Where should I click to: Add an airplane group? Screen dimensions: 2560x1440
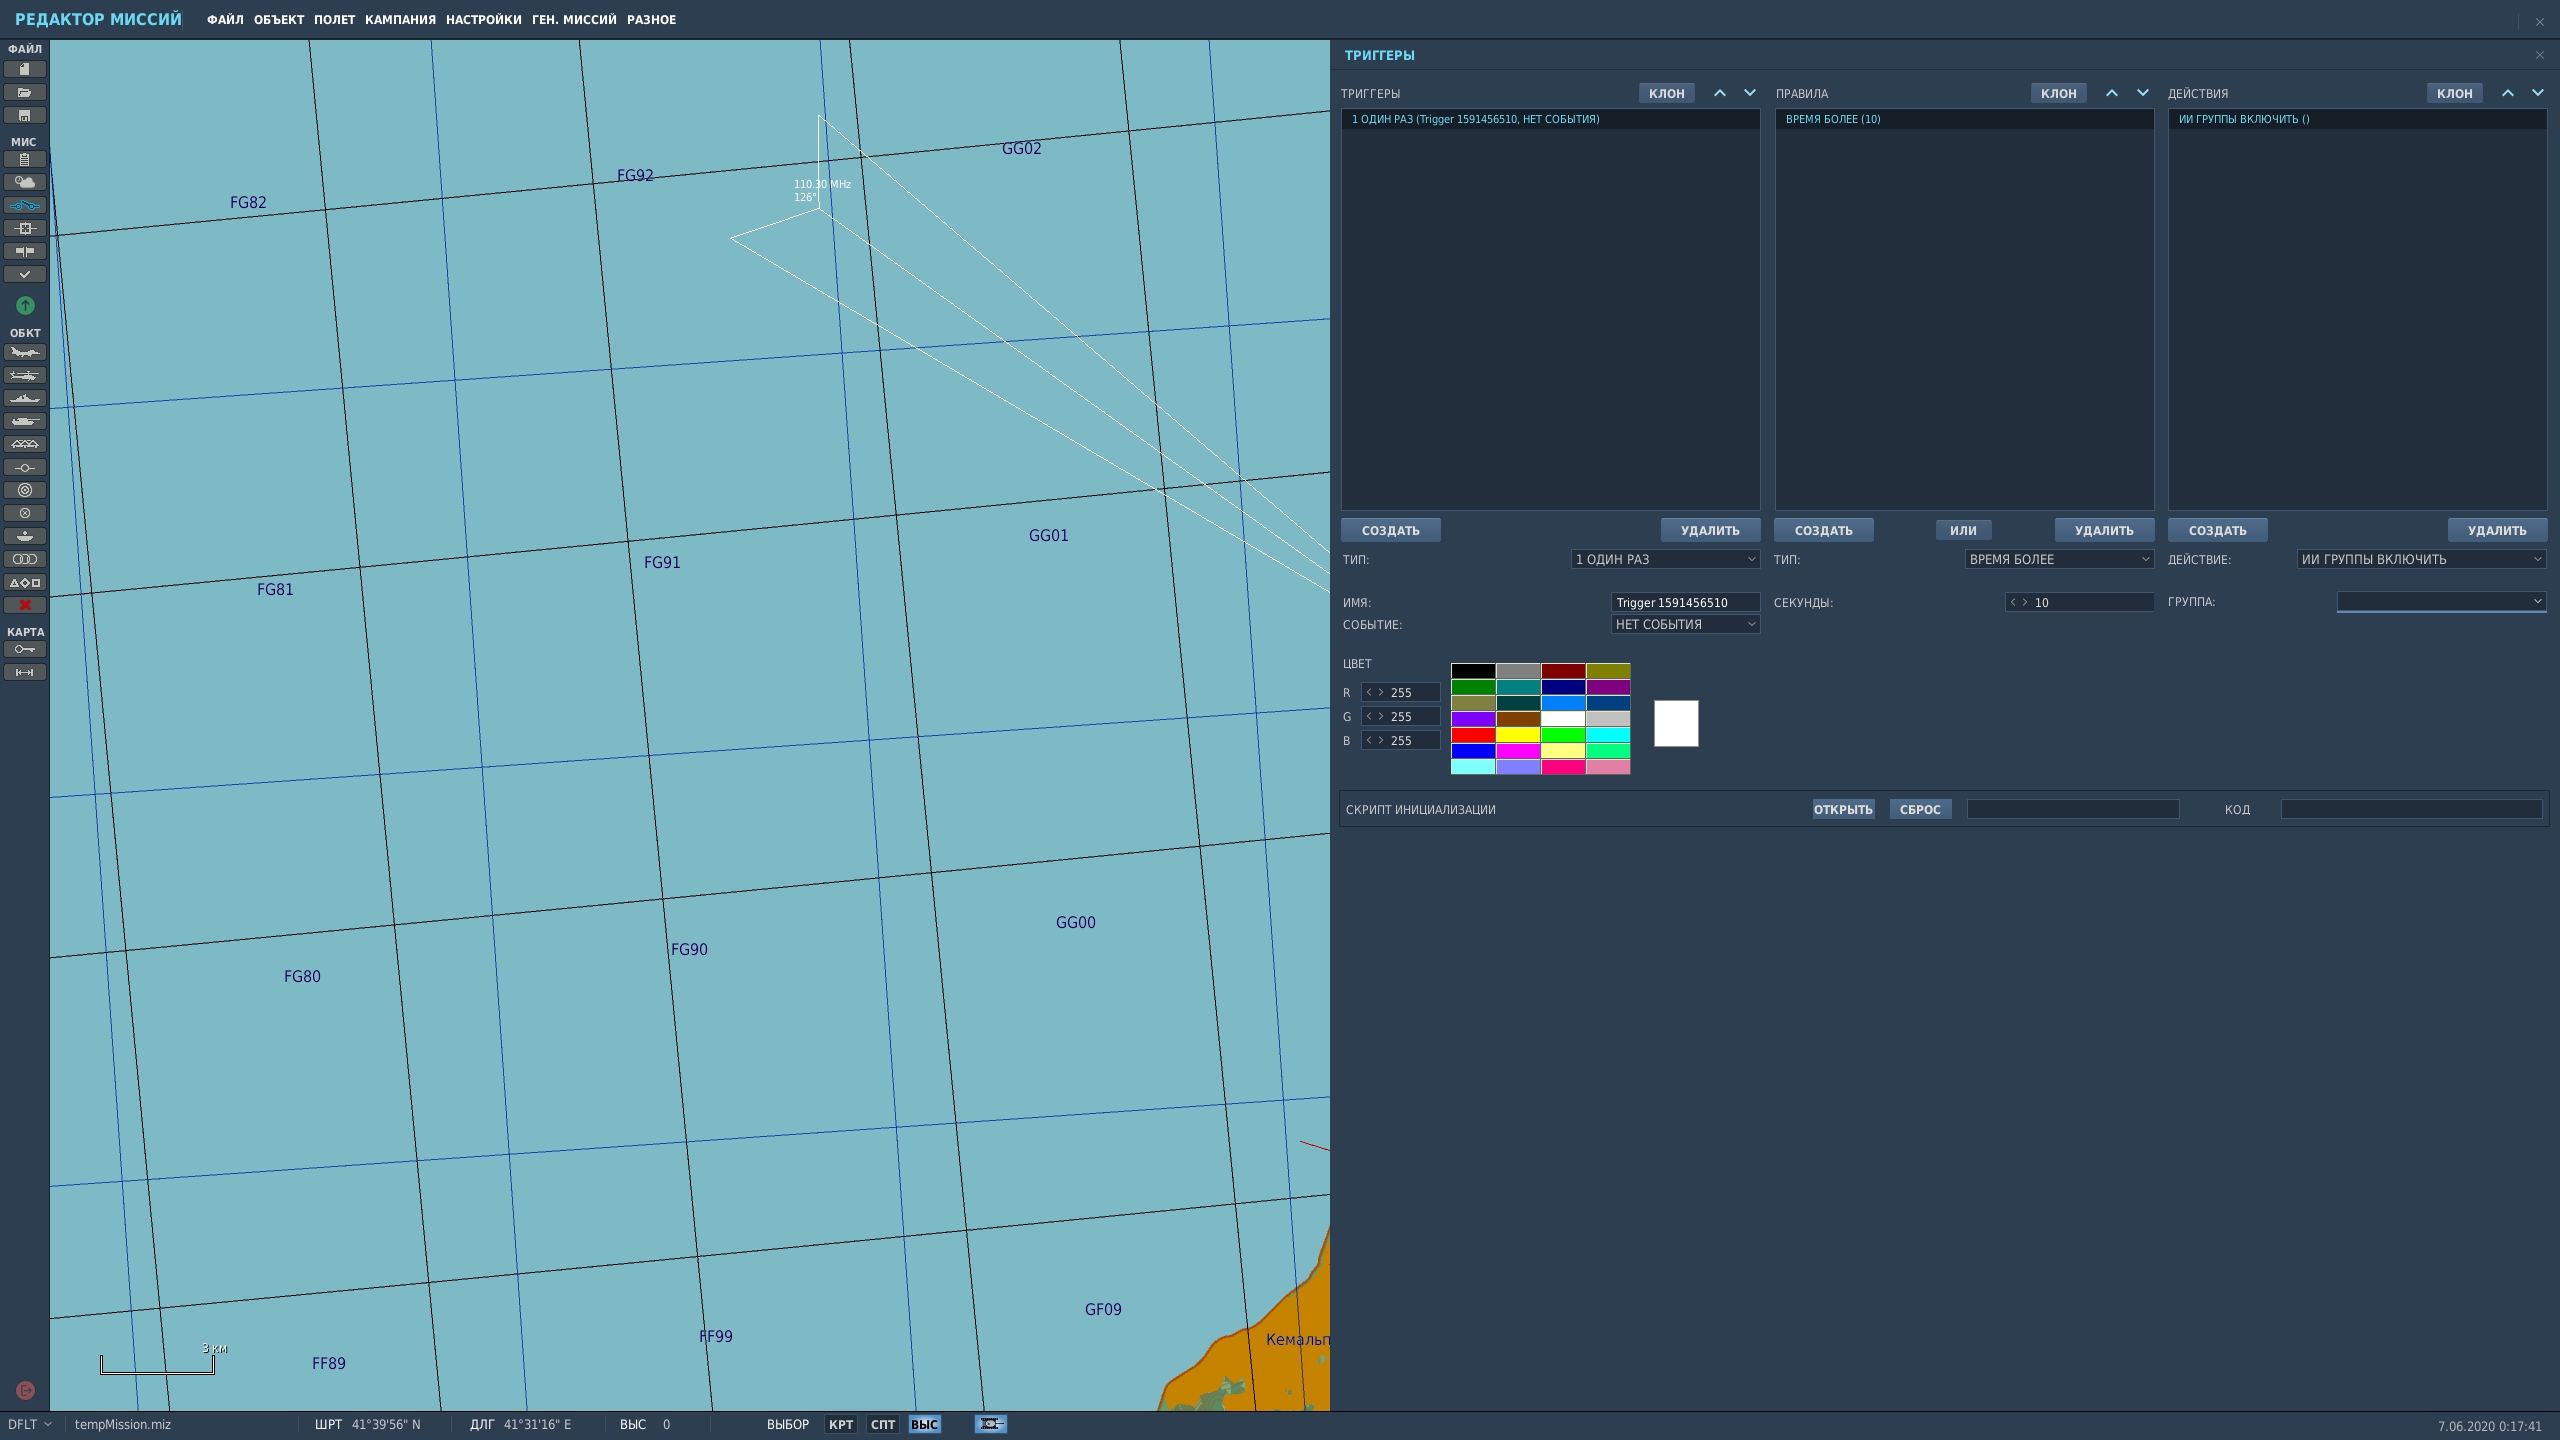click(25, 352)
